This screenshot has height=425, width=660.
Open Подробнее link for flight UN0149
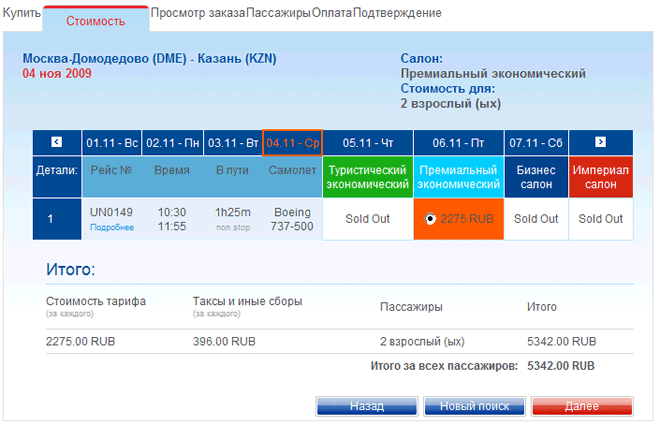click(112, 227)
